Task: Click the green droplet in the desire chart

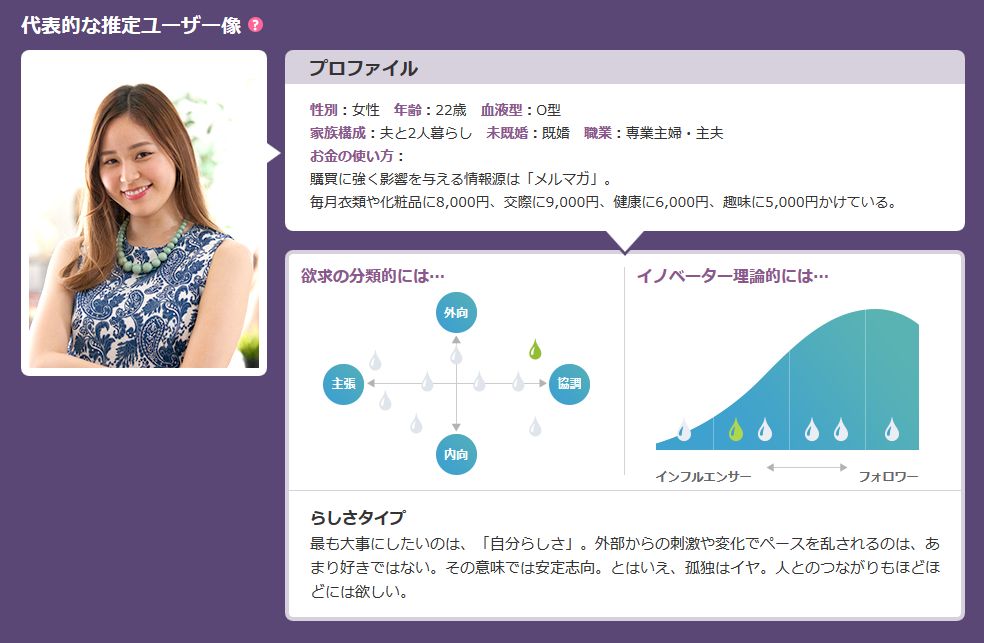Action: (x=535, y=349)
